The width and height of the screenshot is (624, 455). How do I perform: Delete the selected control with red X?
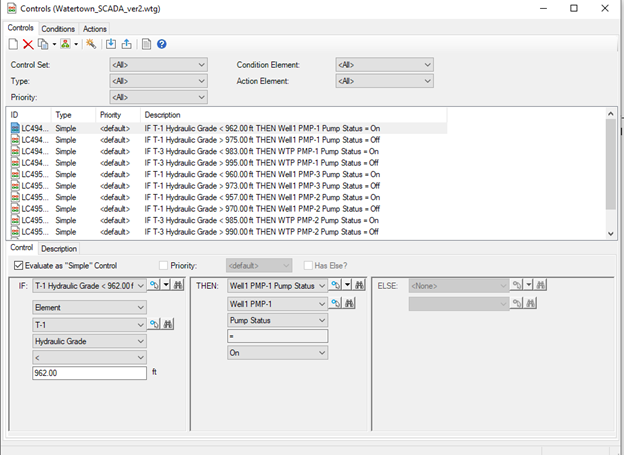[28, 44]
